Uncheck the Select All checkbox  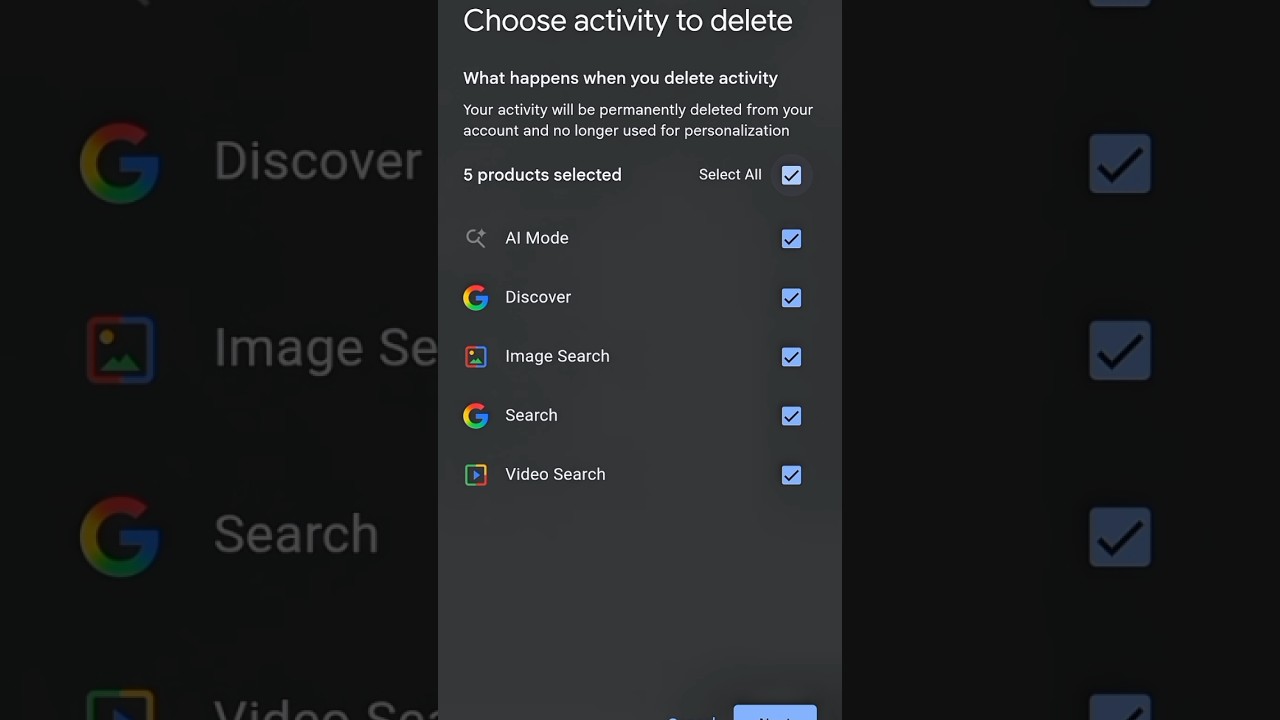(x=791, y=175)
